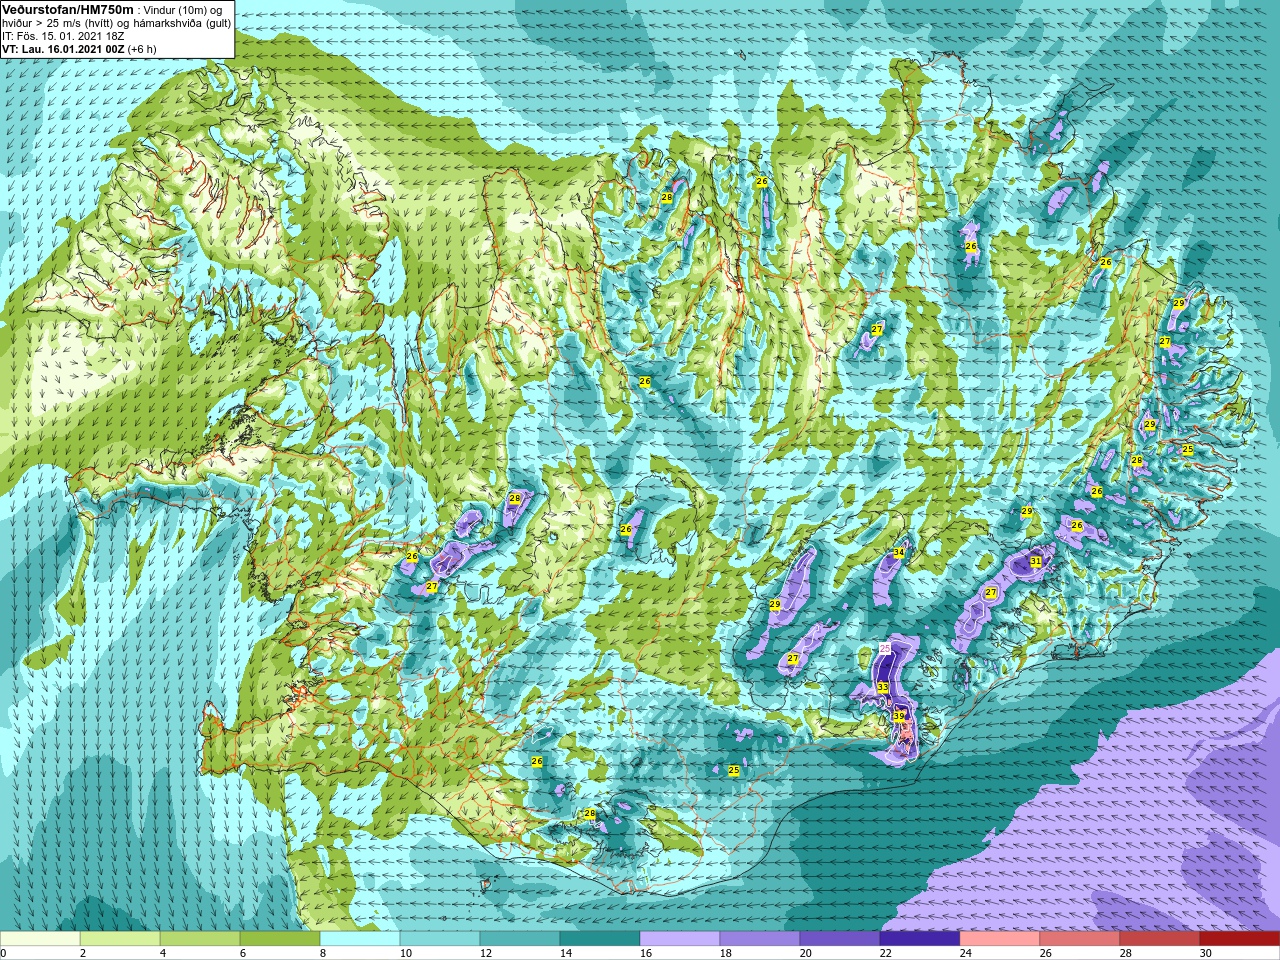Image resolution: width=1280 pixels, height=960 pixels.
Task: Click the white '25' wind label
Action: [x=884, y=648]
